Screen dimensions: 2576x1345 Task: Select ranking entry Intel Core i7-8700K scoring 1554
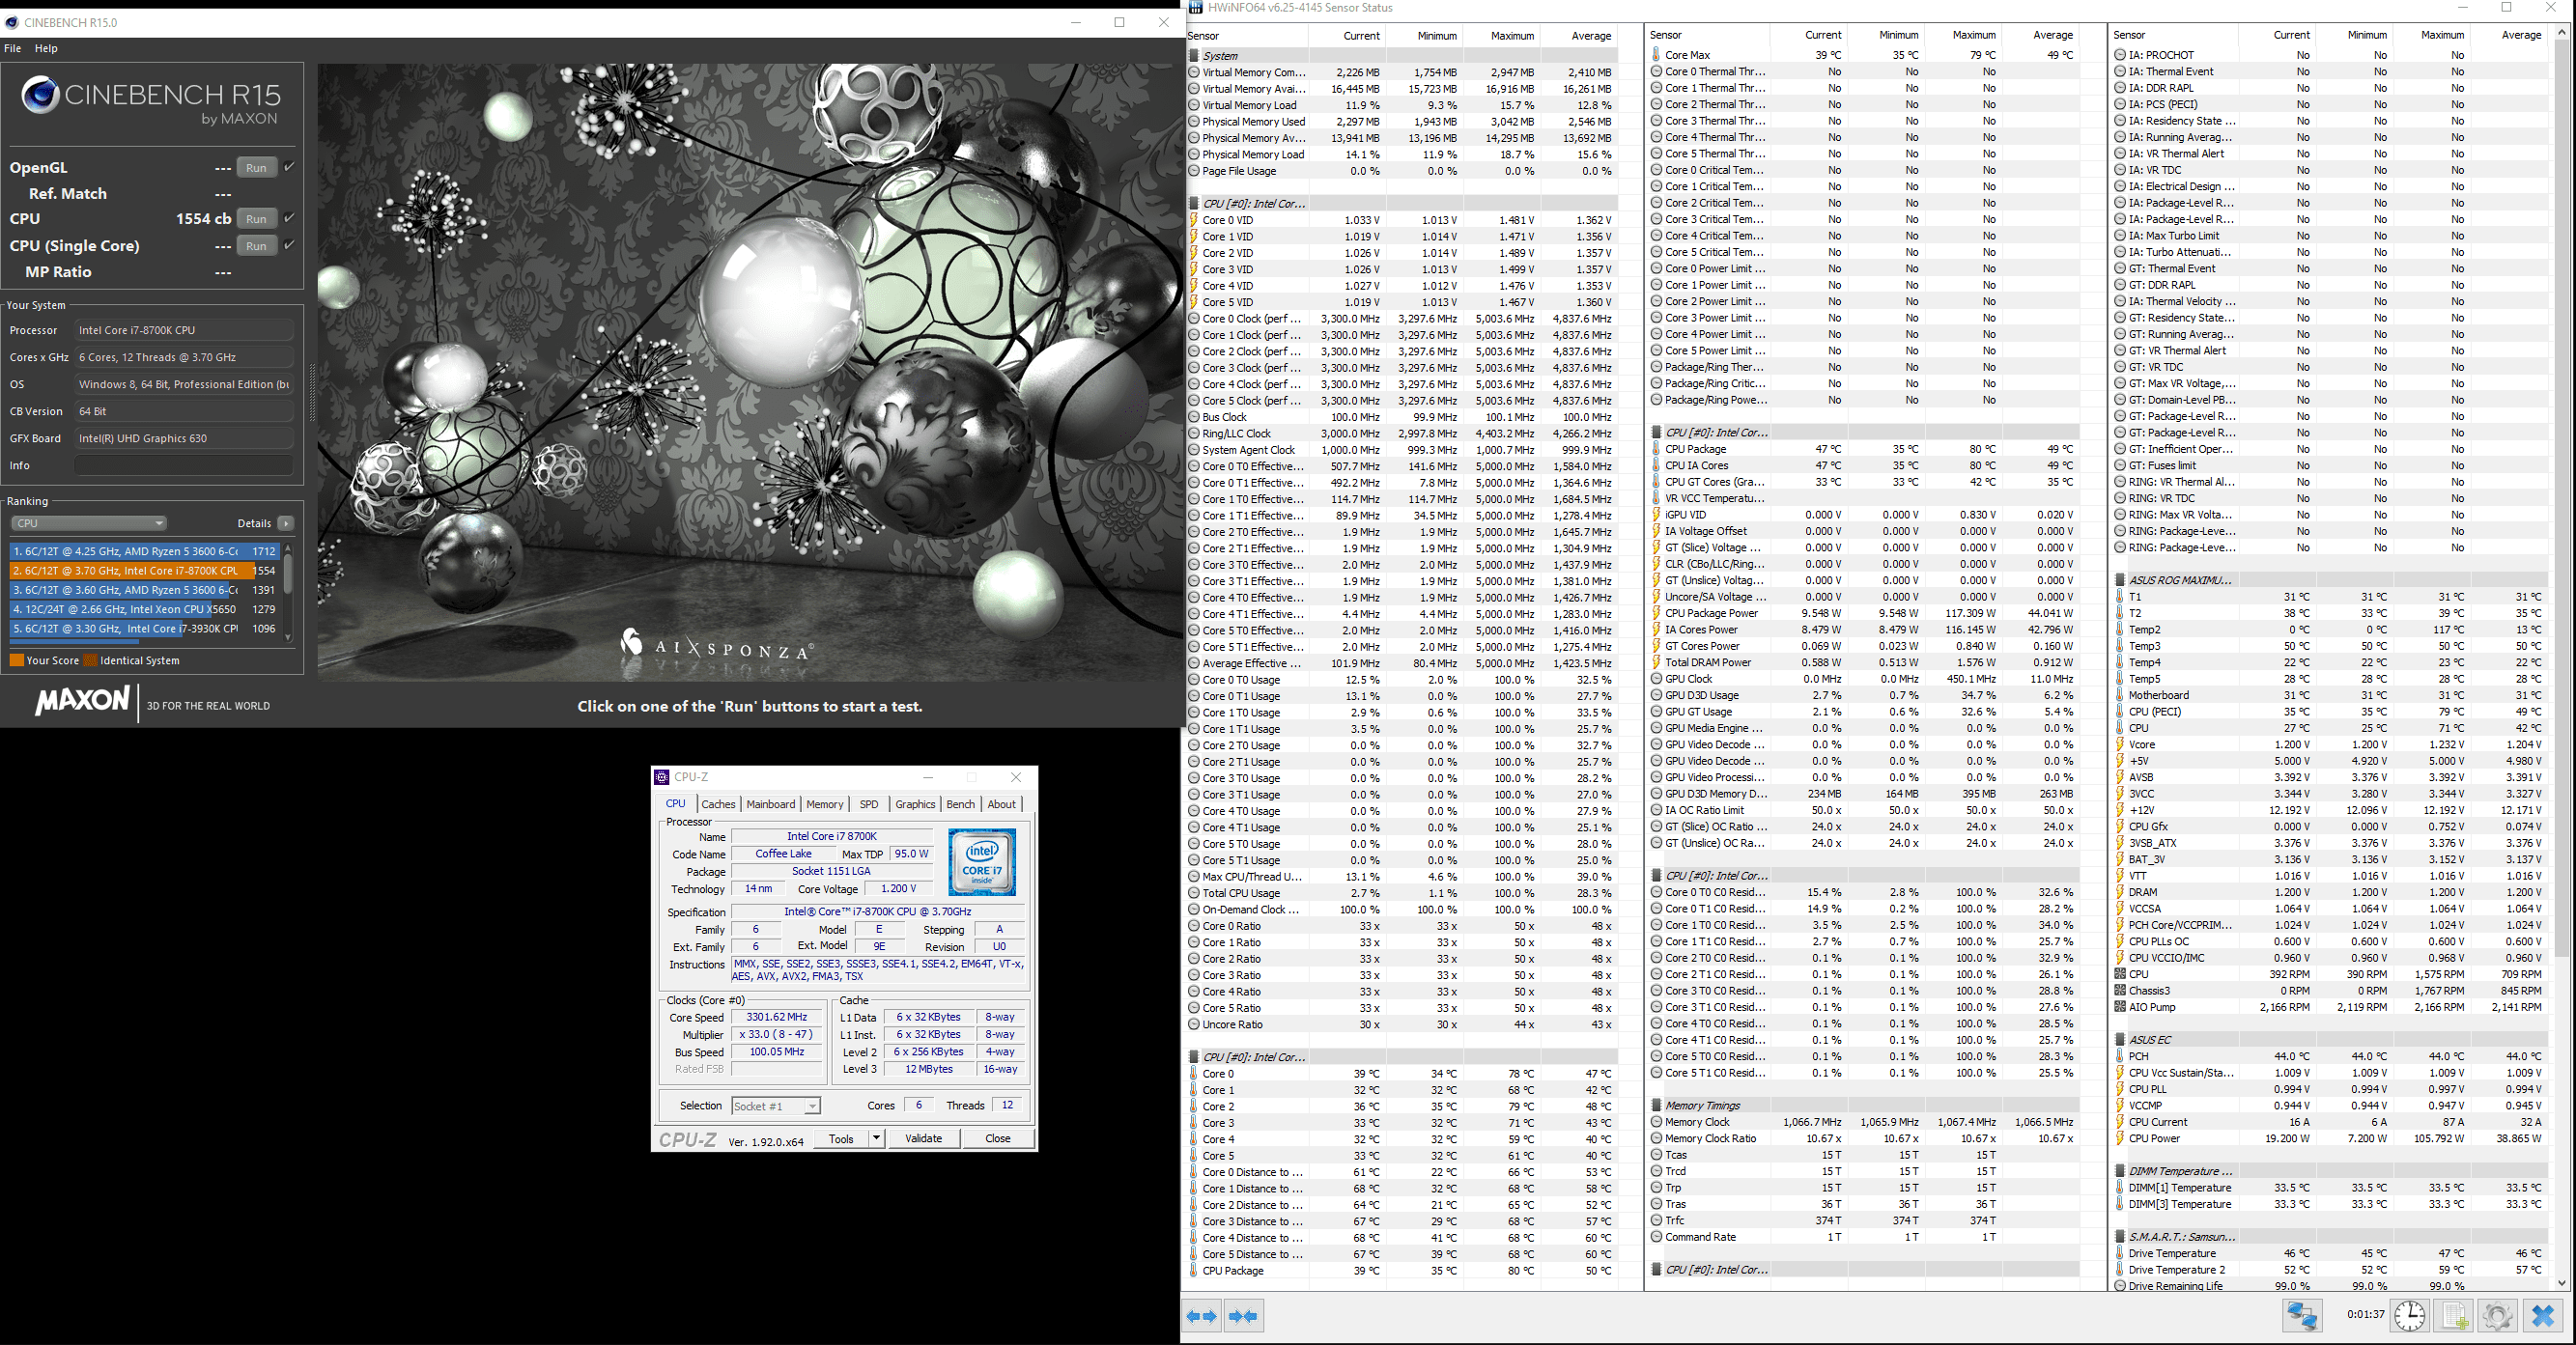click(x=145, y=570)
